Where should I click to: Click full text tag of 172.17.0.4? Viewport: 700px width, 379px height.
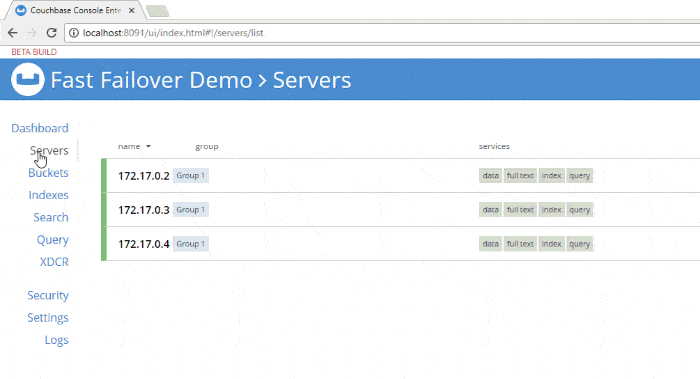point(520,244)
